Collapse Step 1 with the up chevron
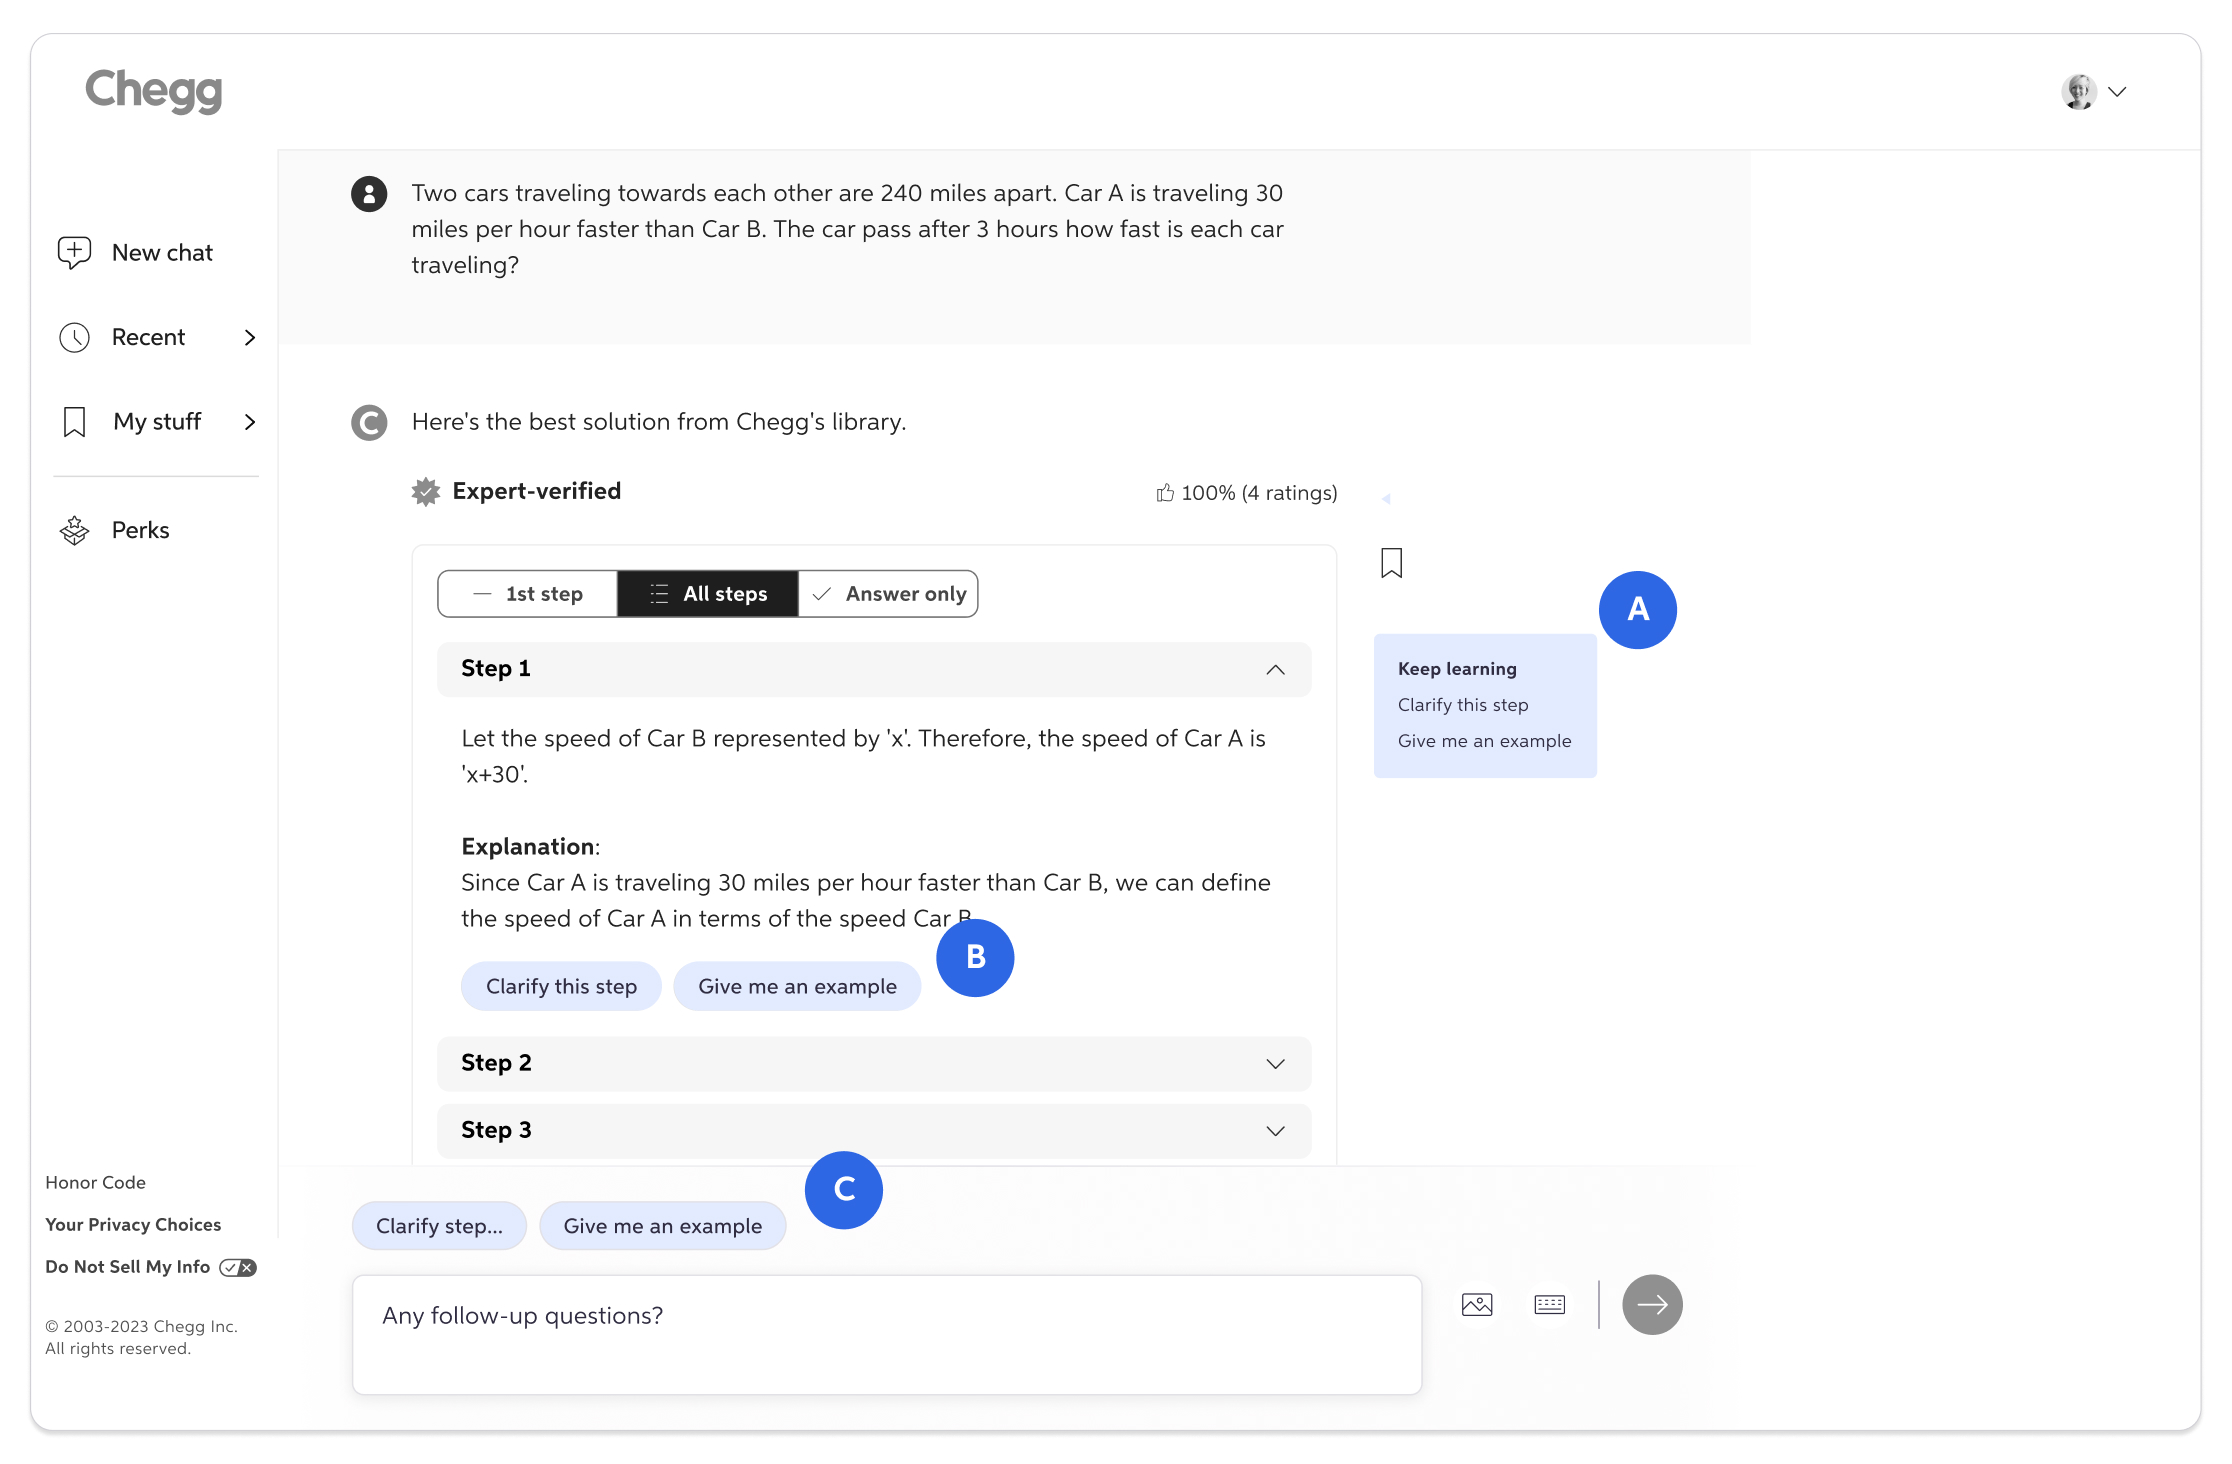The image size is (2232, 1464). pyautogui.click(x=1275, y=670)
